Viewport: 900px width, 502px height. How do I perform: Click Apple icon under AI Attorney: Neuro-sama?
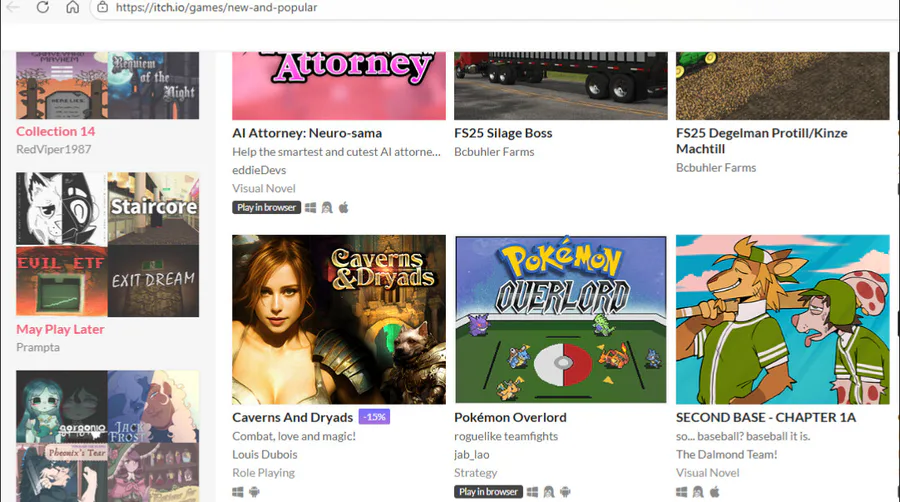[x=343, y=208]
